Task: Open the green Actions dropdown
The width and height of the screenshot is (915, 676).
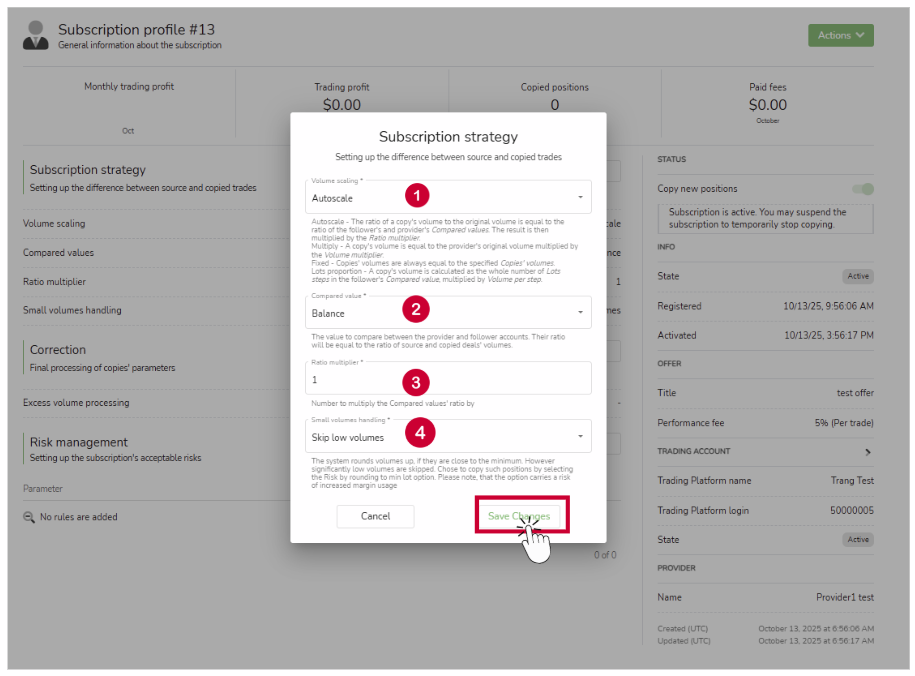Action: coord(840,35)
